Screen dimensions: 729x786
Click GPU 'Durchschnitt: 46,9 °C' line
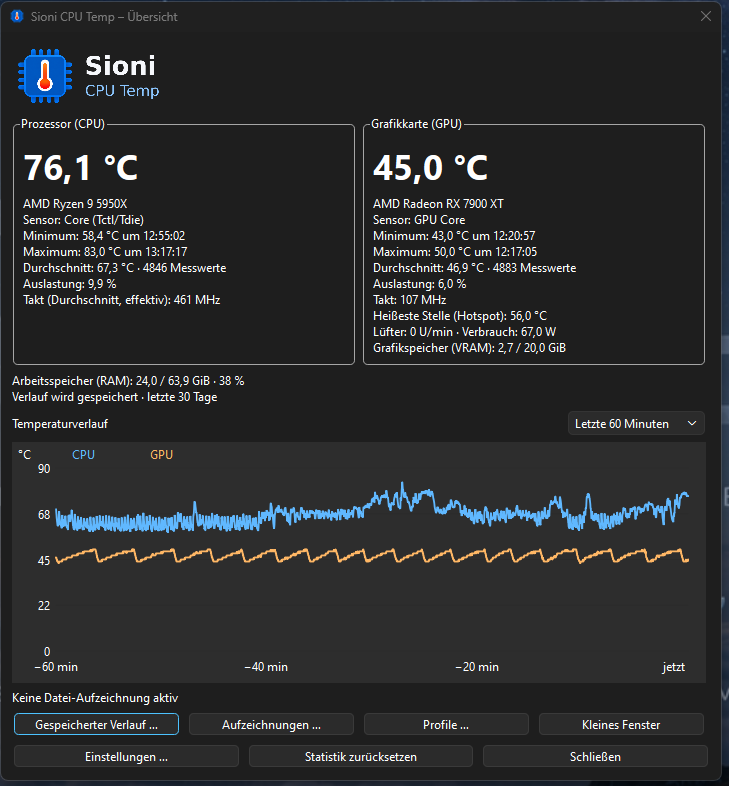474,268
